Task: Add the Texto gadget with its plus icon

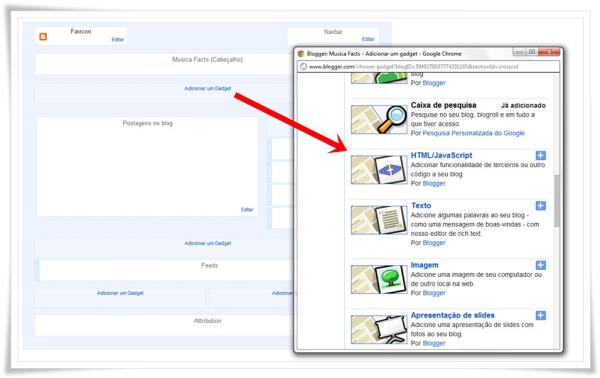Action: (540, 206)
